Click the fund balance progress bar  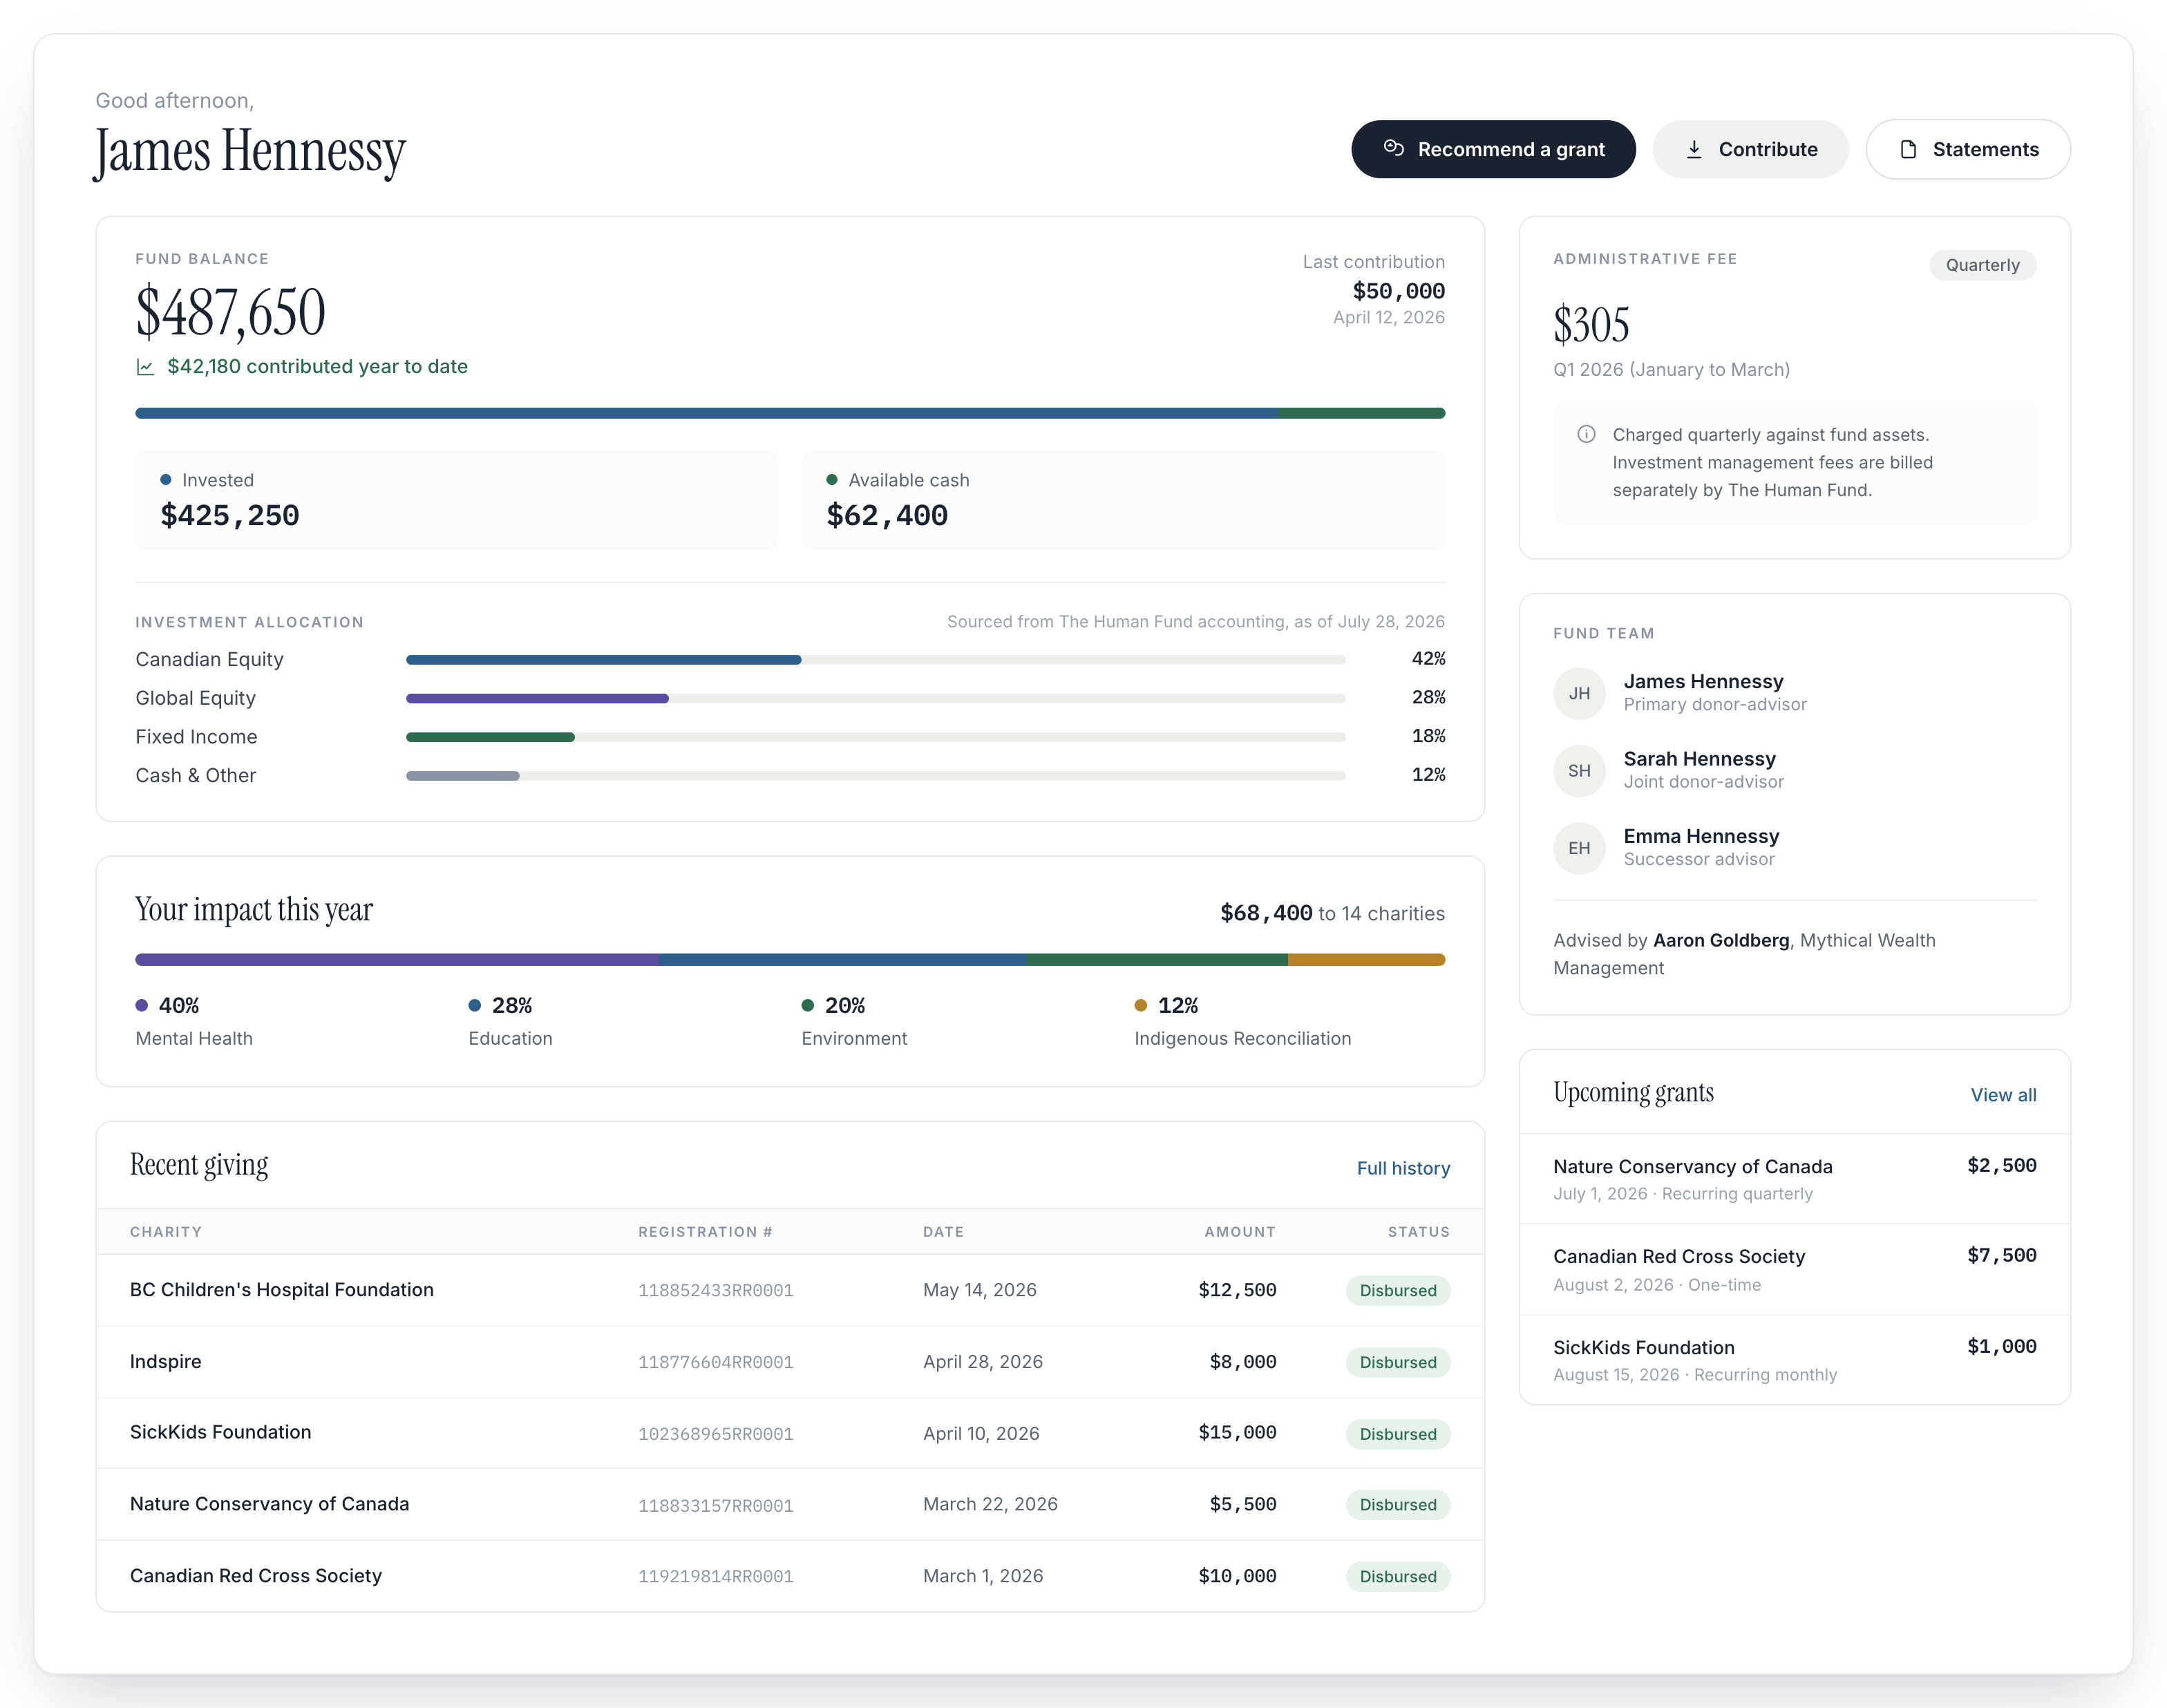(790, 413)
